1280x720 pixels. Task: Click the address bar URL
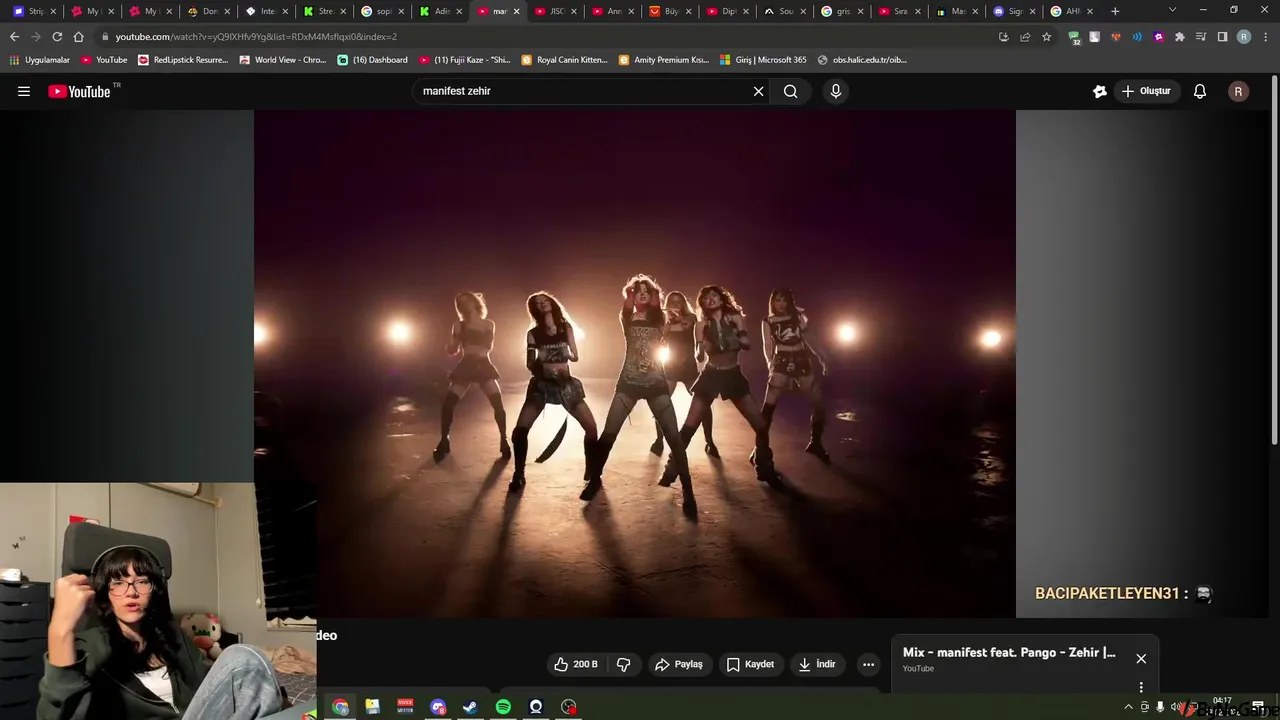point(256,37)
